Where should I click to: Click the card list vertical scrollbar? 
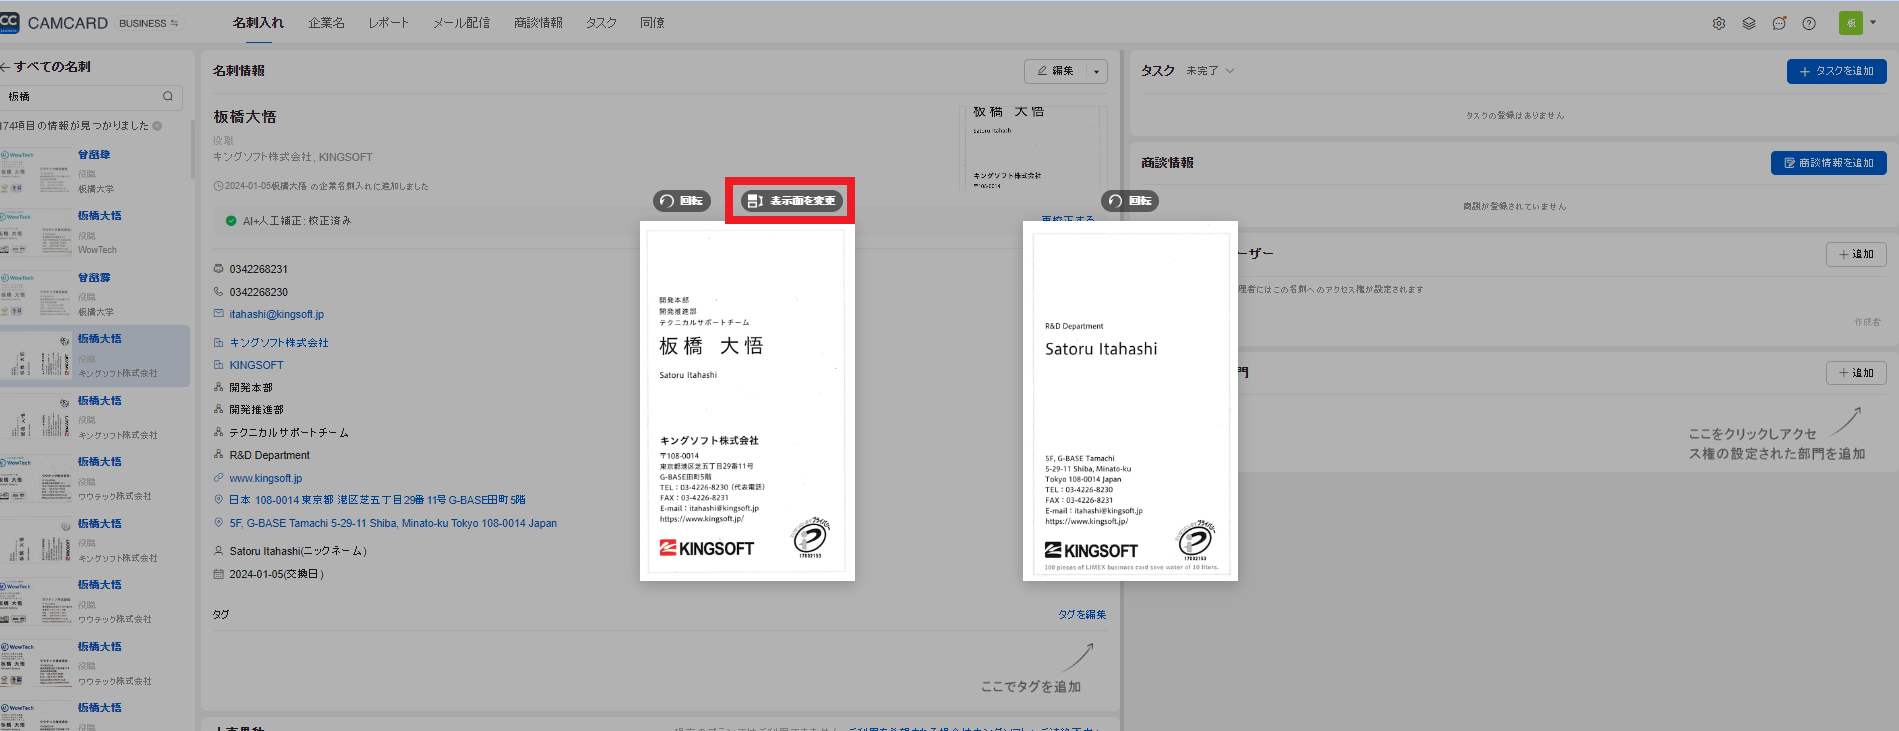[x=193, y=150]
